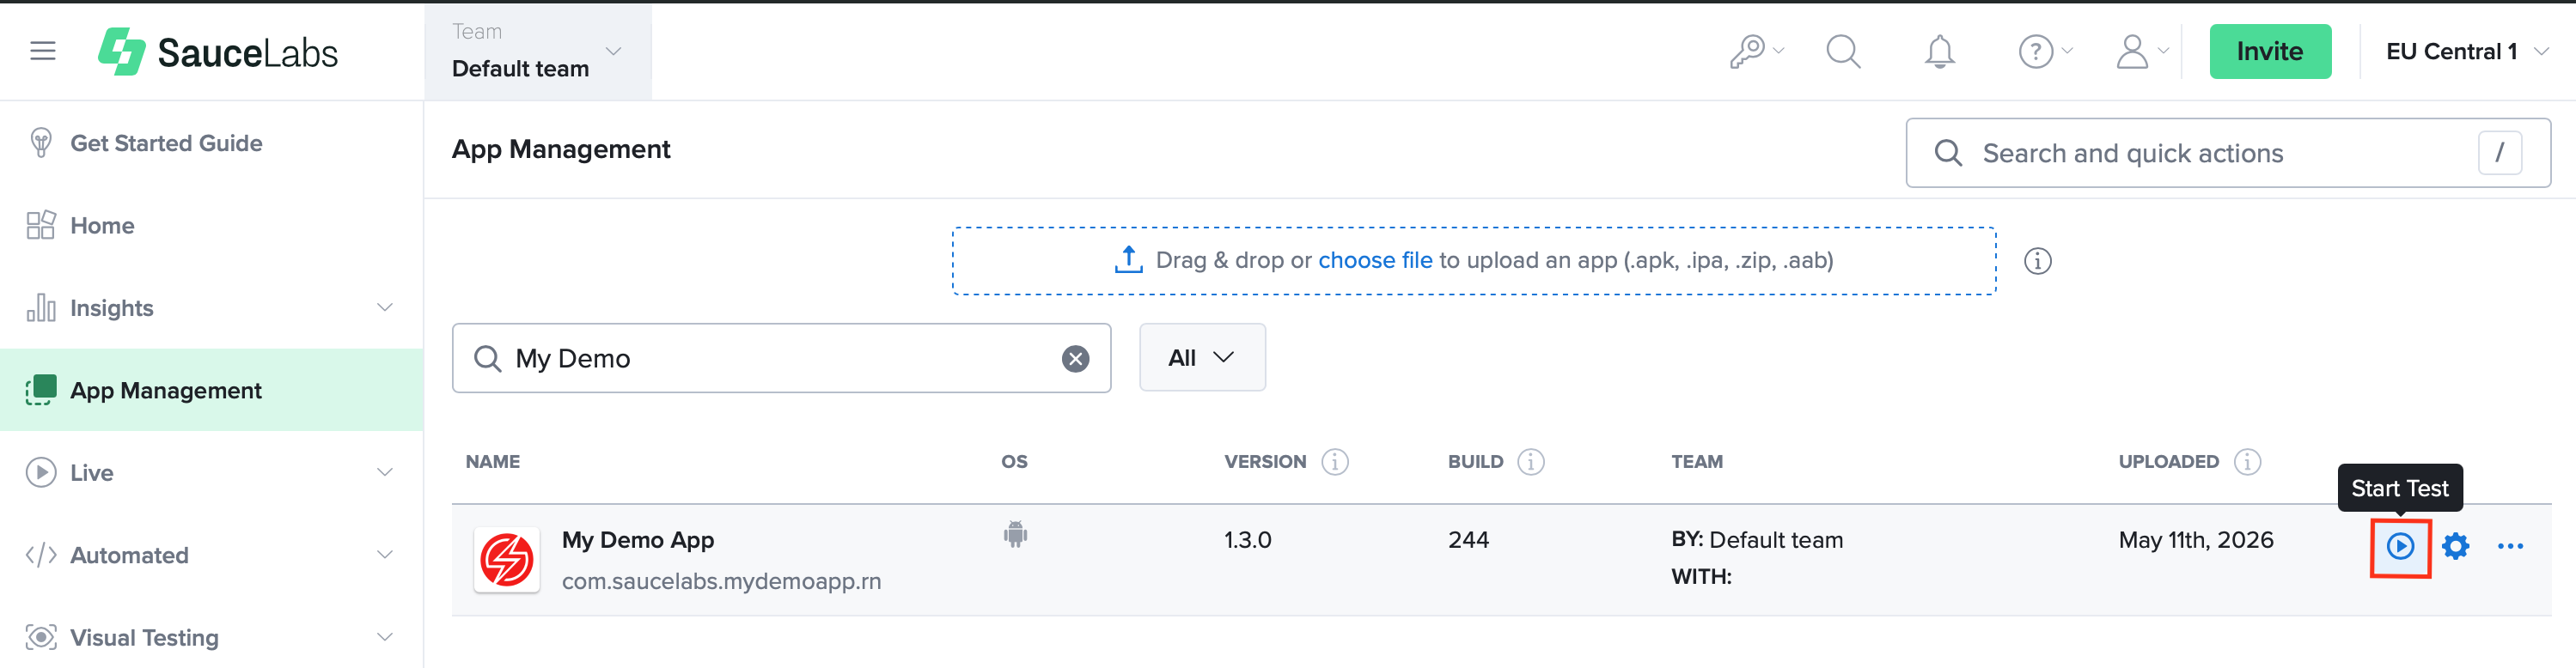This screenshot has height=668, width=2576.
Task: Open the help question mark menu
Action: tap(2045, 51)
